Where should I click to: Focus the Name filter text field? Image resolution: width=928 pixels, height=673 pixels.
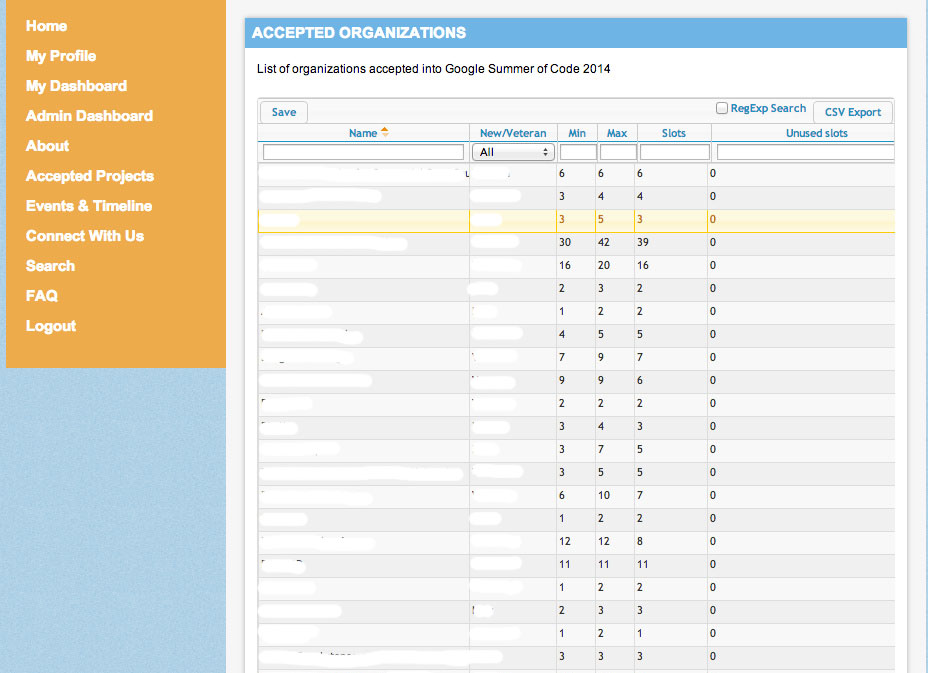click(x=363, y=152)
